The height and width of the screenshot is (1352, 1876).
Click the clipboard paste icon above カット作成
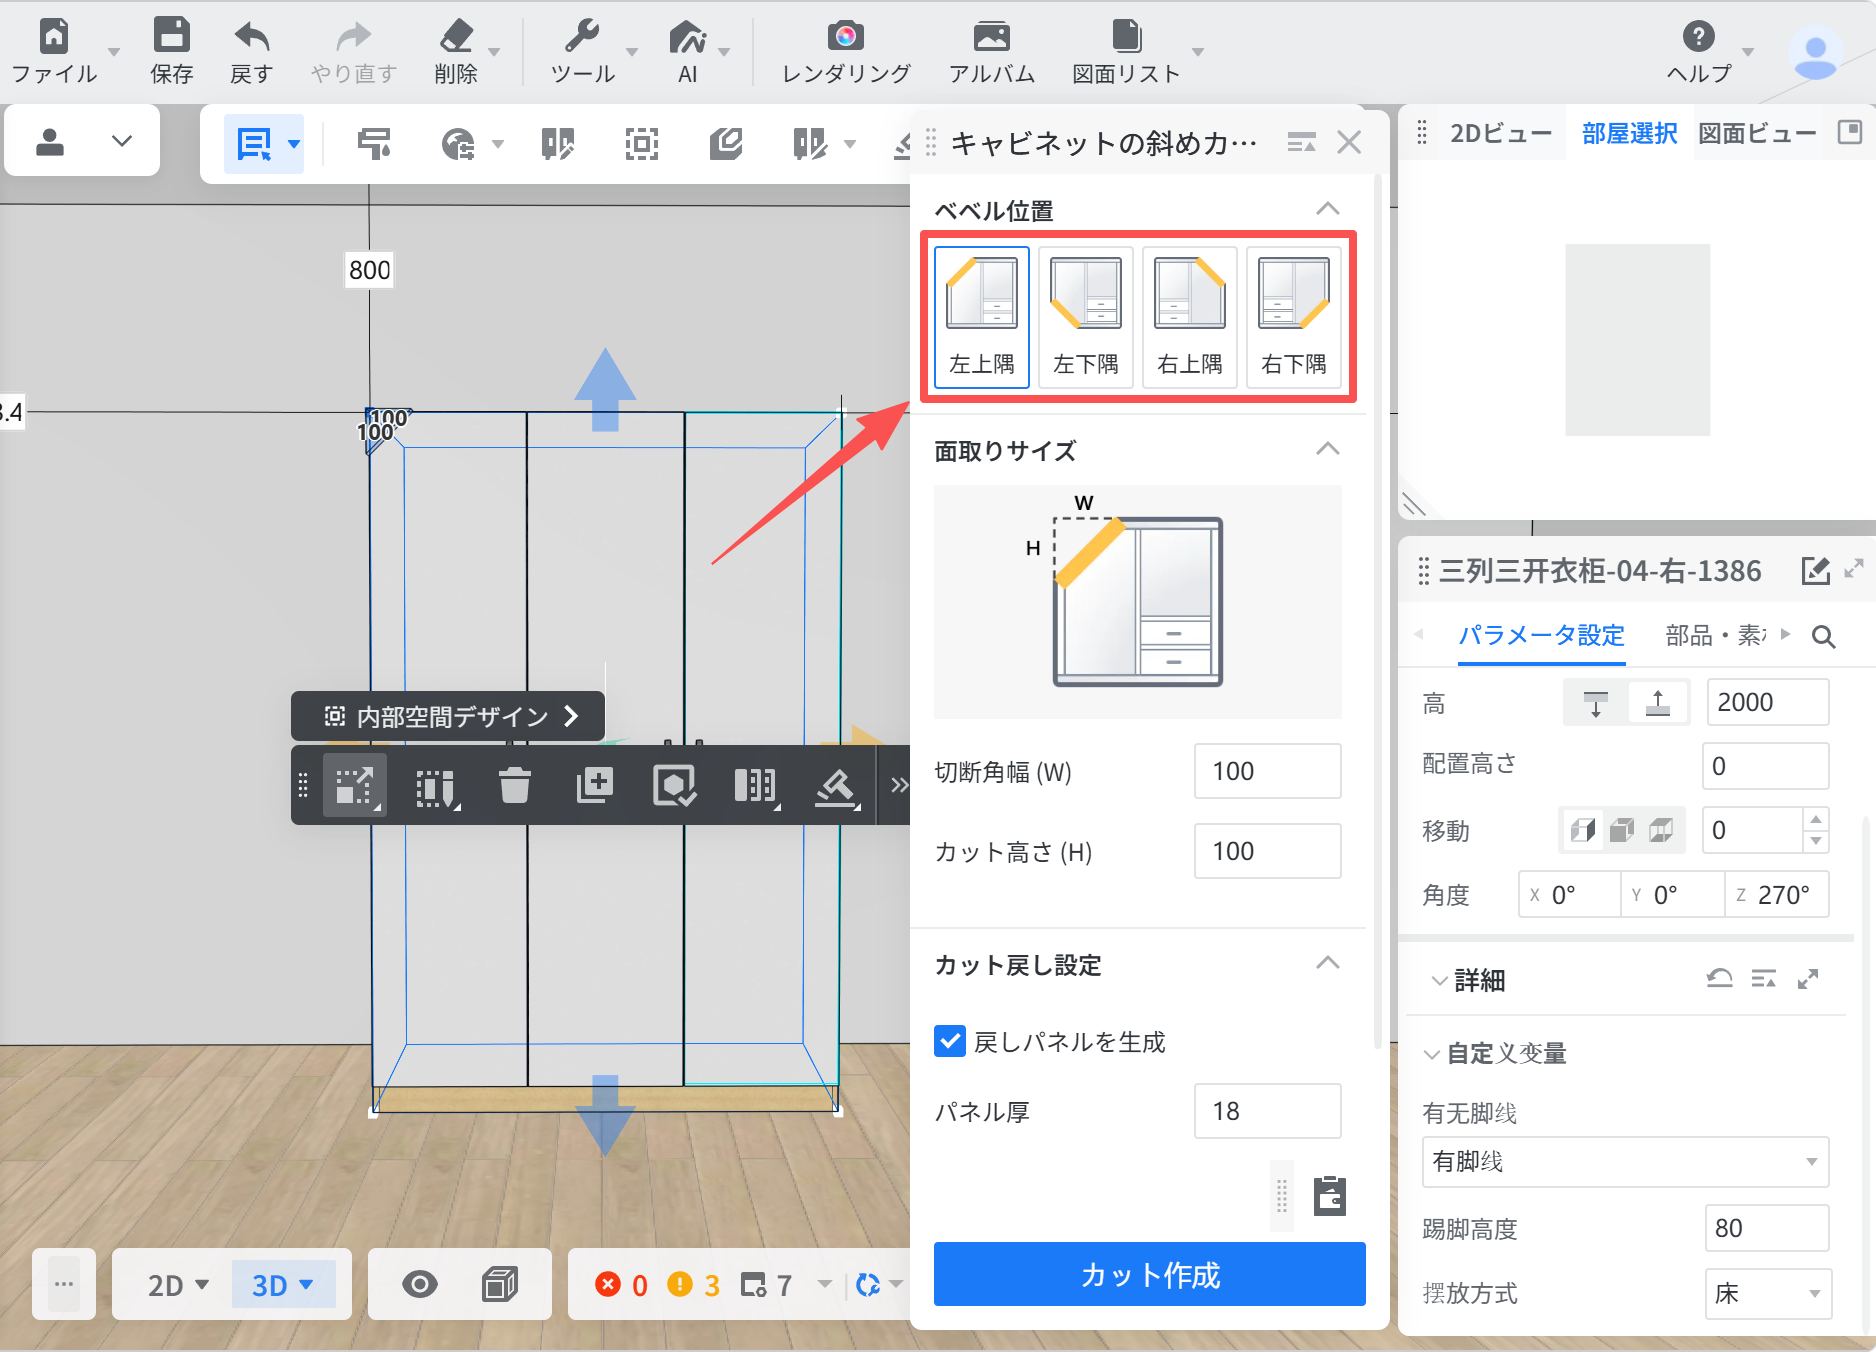pyautogui.click(x=1329, y=1195)
